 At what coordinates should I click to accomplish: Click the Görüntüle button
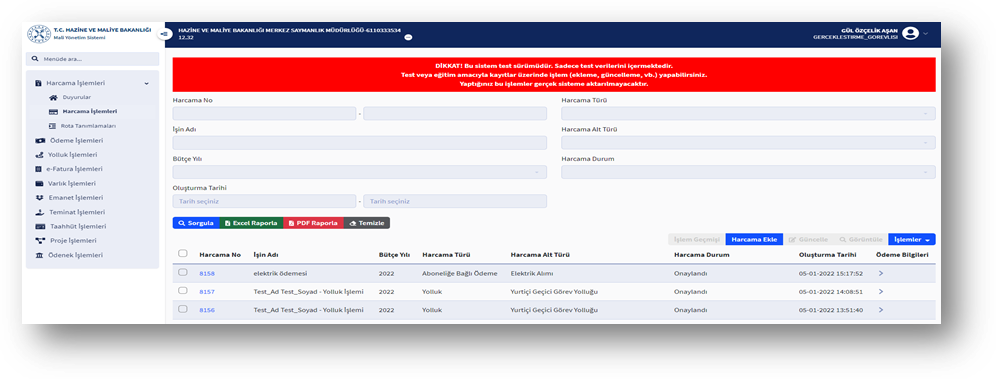860,239
